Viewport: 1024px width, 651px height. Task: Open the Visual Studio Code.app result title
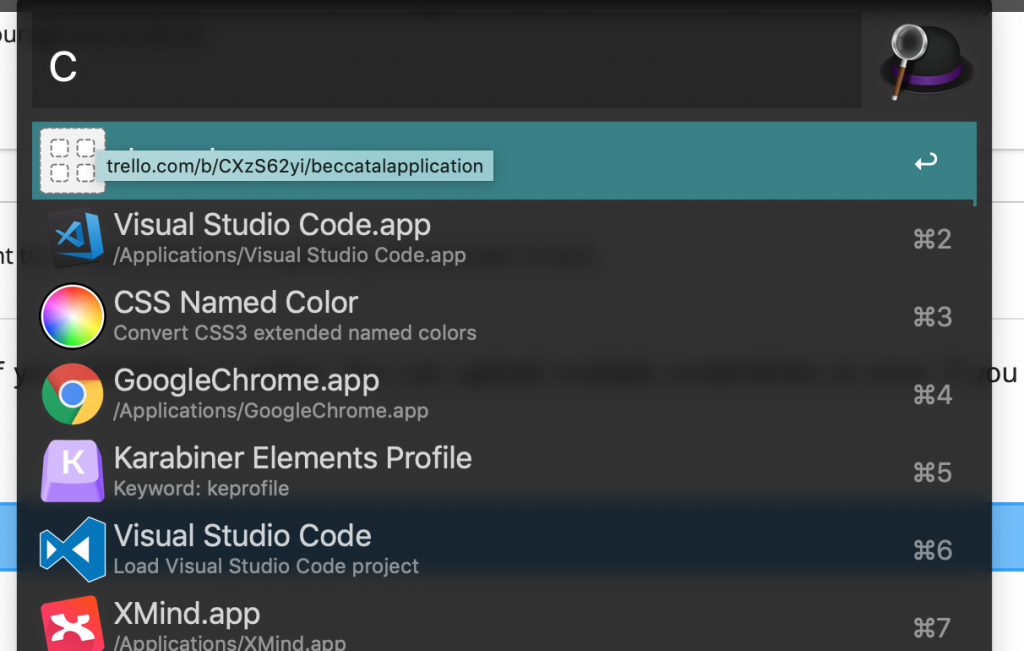(x=272, y=225)
